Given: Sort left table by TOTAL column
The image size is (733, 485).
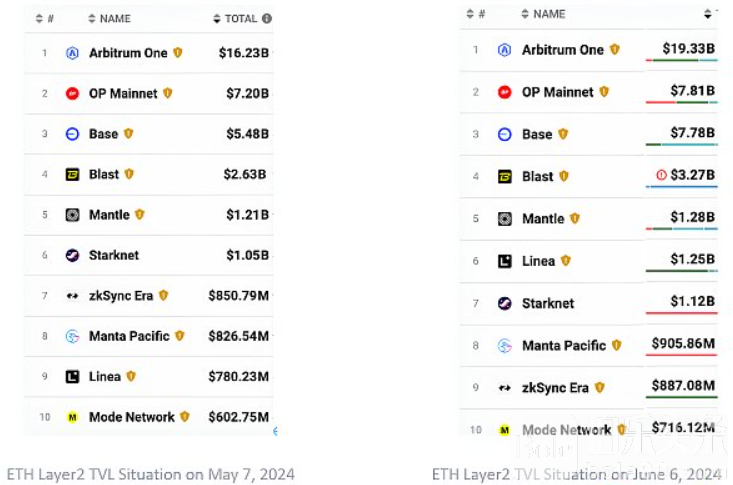Looking at the screenshot, I should click(x=235, y=18).
